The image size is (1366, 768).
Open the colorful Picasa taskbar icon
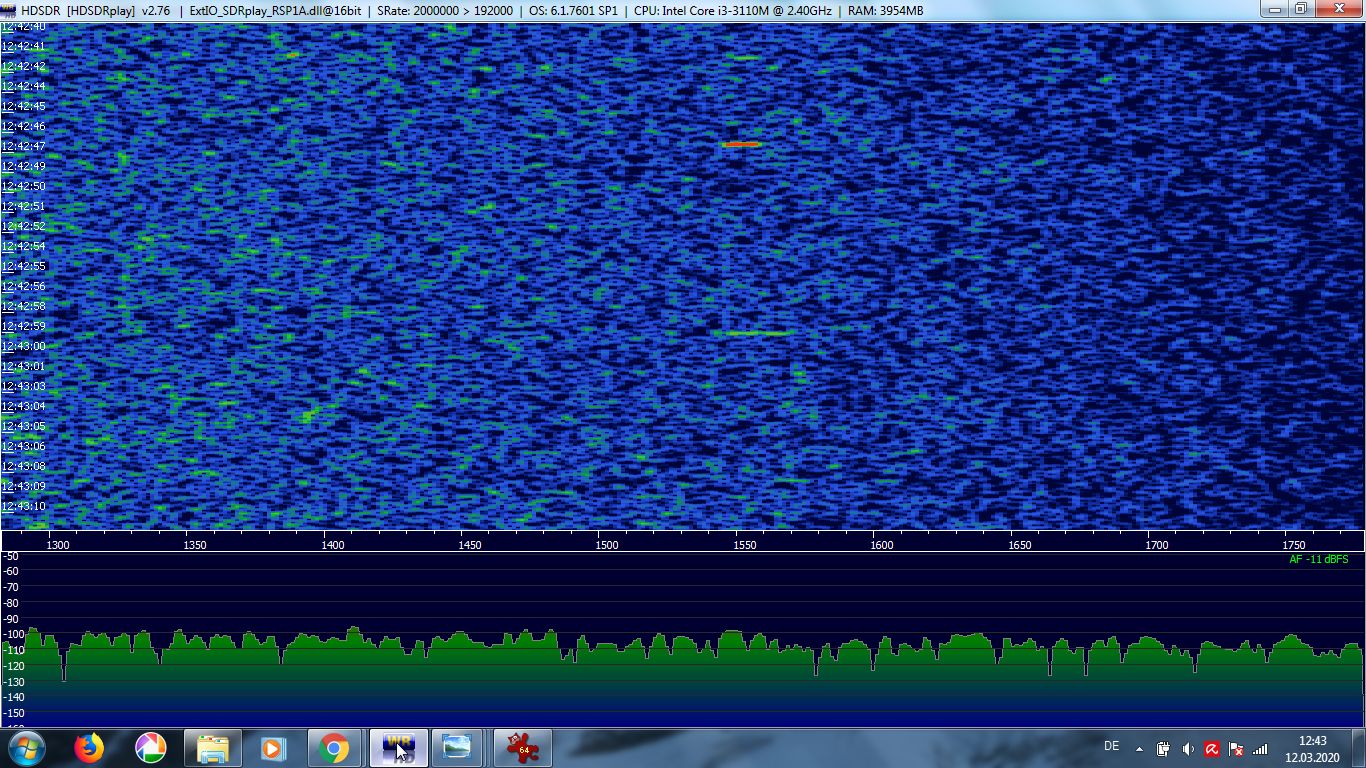(x=151, y=748)
